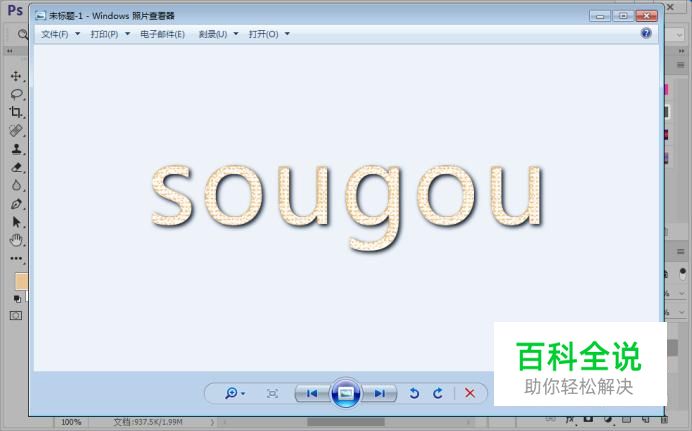Go to previous image in Photo Viewer
The height and width of the screenshot is (431, 692).
312,393
